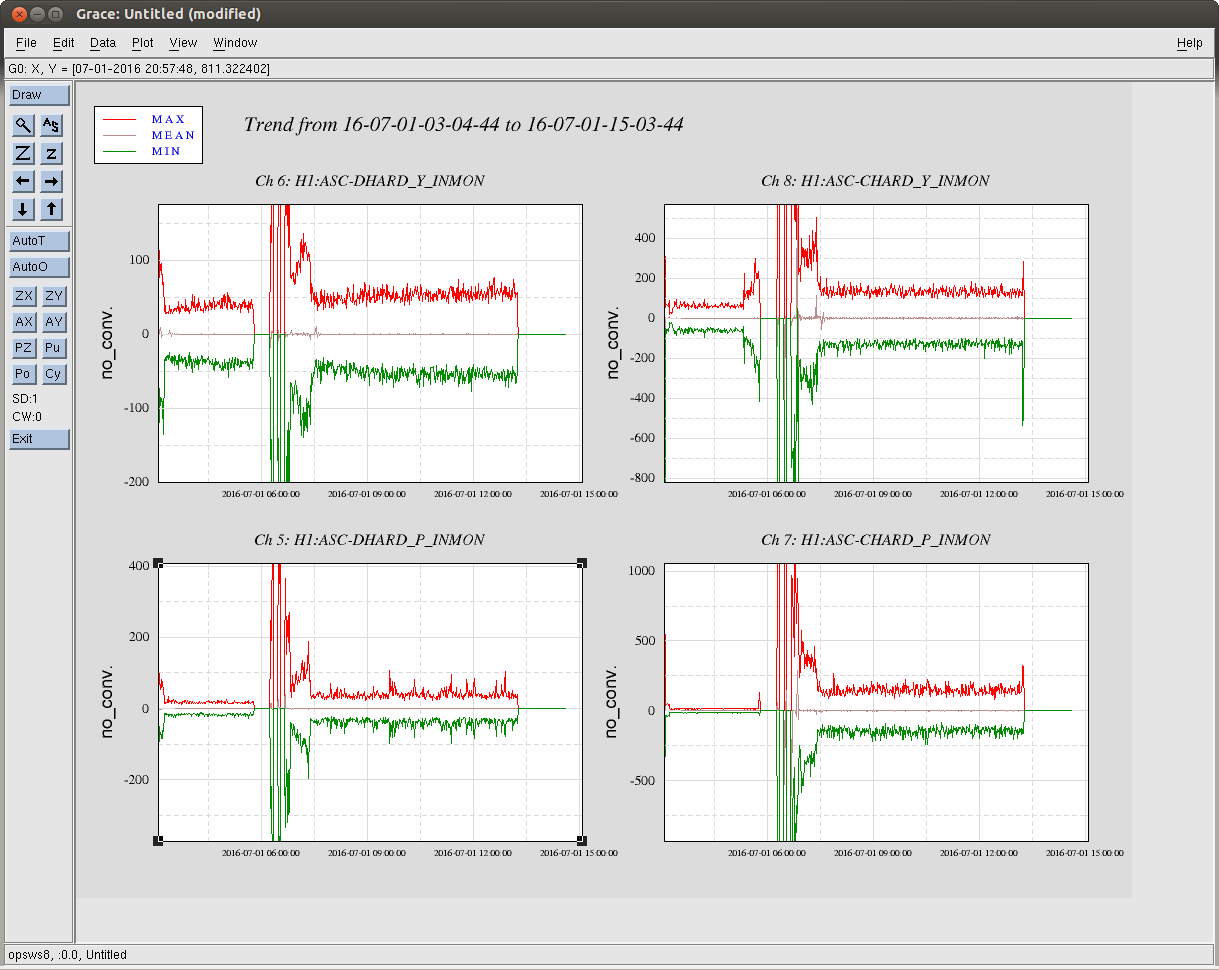Shift the graph view with the right arrow
1219x970 pixels.
point(51,181)
